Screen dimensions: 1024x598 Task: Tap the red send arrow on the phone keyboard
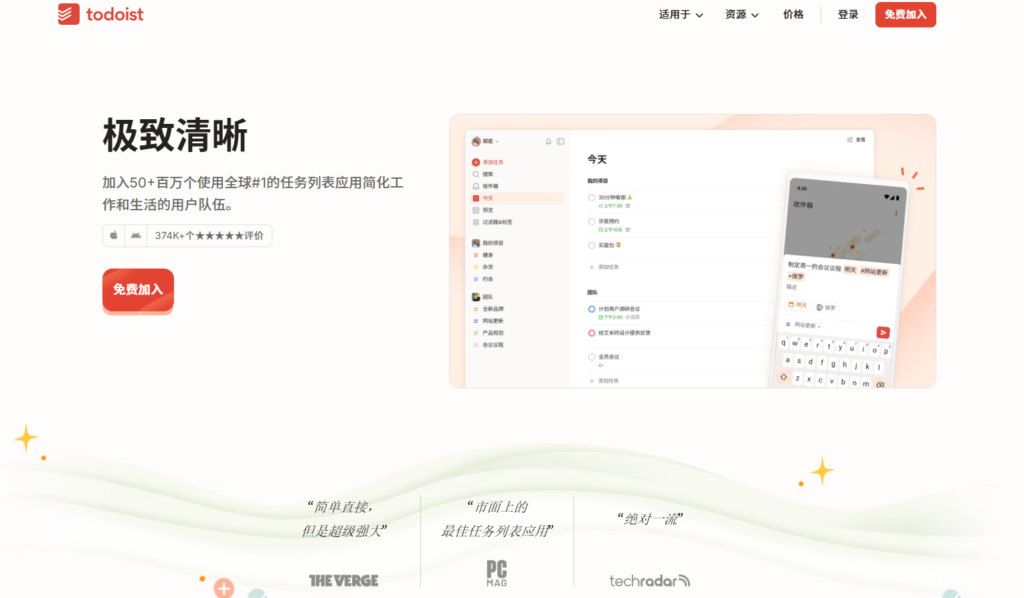pyautogui.click(x=883, y=333)
